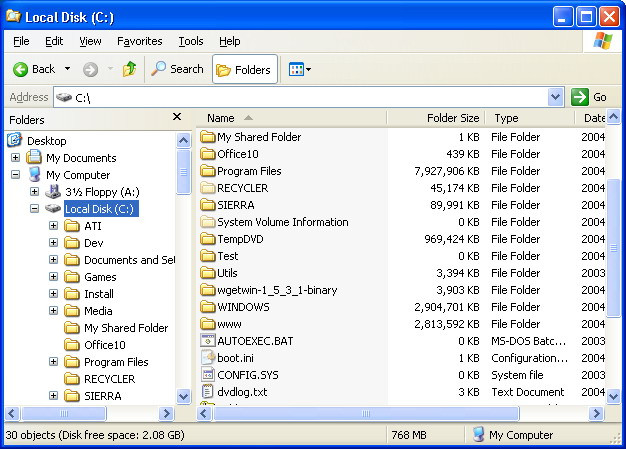Open the Favorites menu
The image size is (626, 449).
coord(139,41)
